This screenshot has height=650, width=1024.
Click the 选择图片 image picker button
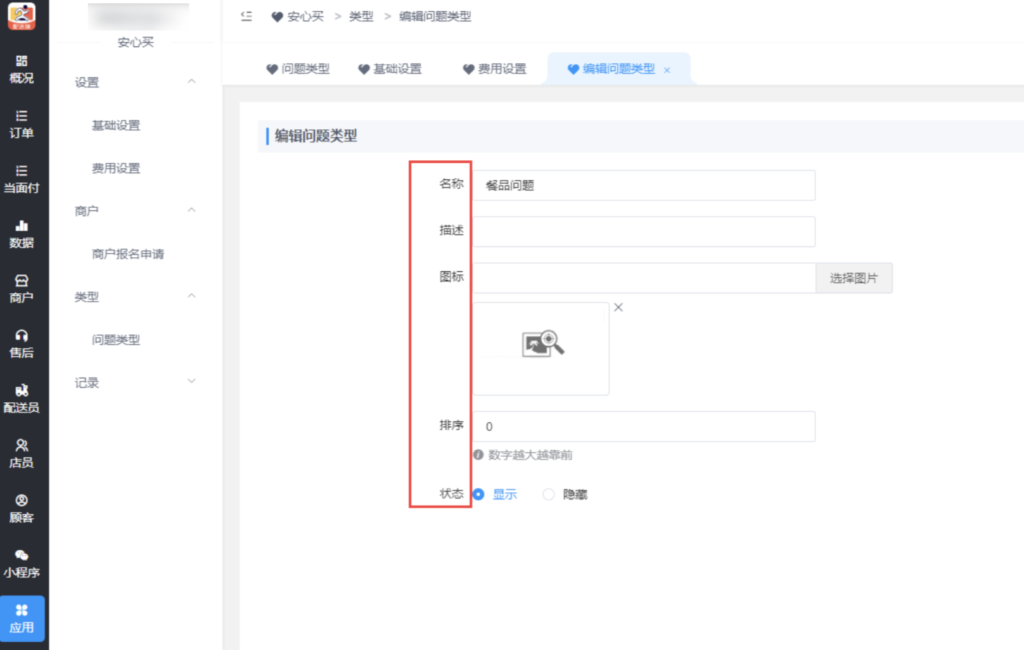854,277
